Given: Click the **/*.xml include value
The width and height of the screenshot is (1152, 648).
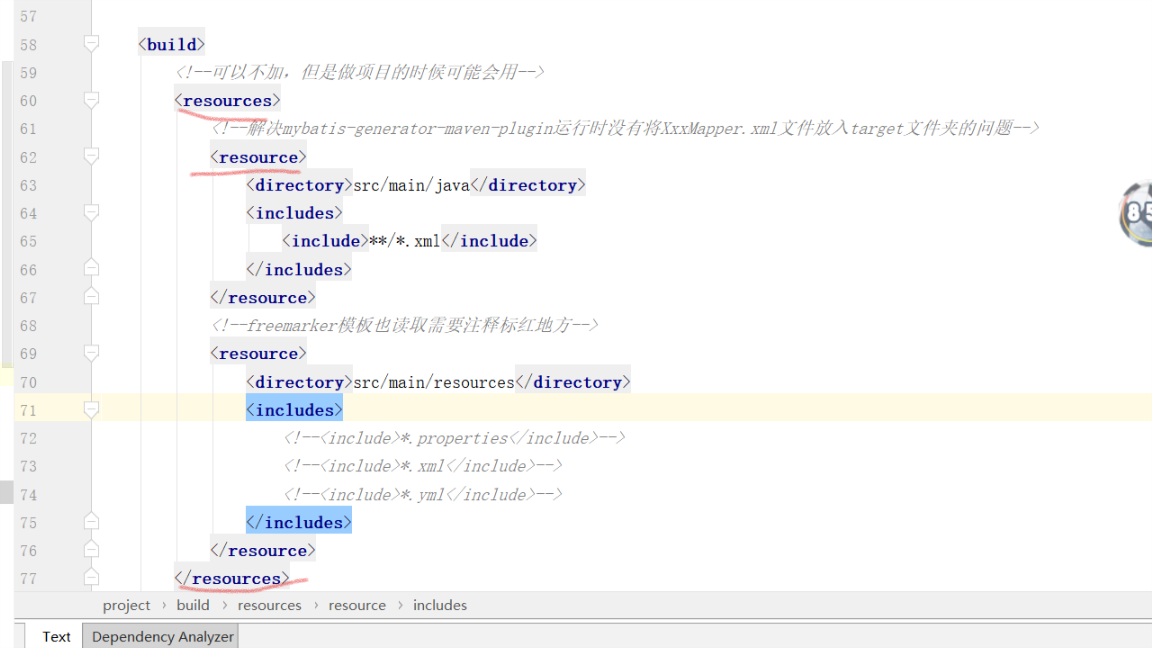Looking at the screenshot, I should [404, 241].
